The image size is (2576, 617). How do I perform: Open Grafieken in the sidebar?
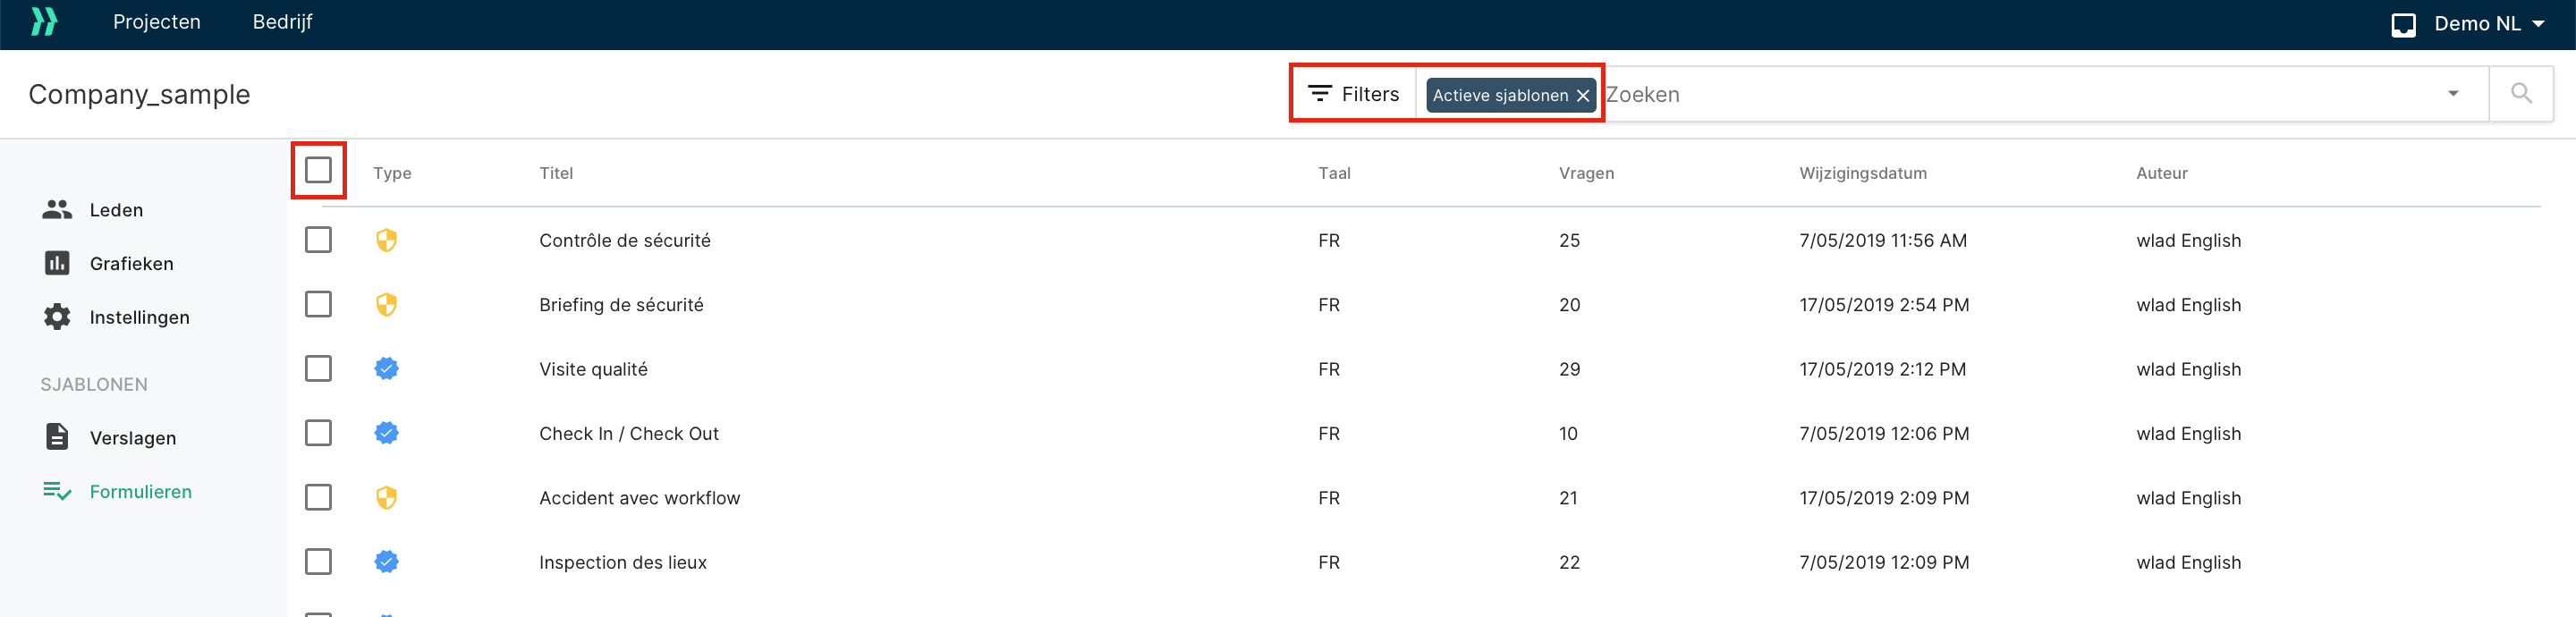tap(131, 264)
